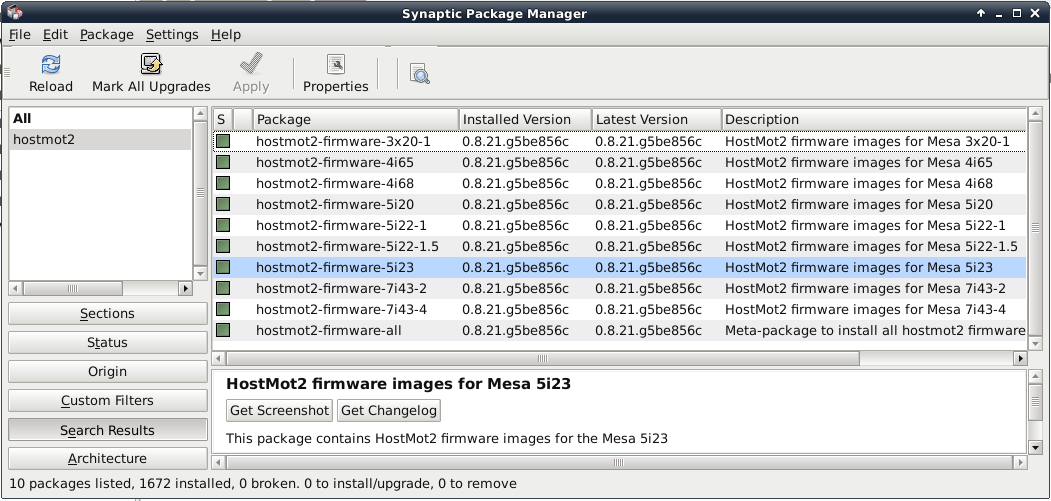Viewport: 1051px width, 501px height.
Task: Open the Help menu
Action: coord(225,34)
